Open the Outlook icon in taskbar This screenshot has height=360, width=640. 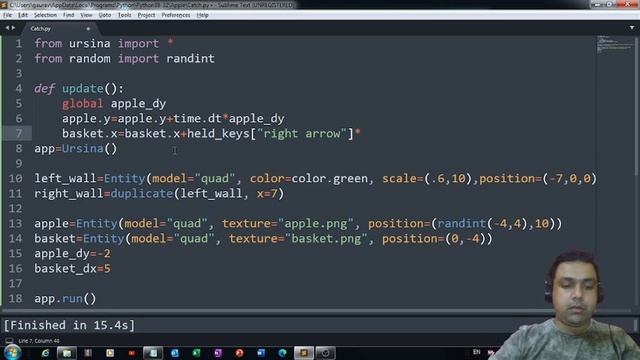[x=175, y=353]
